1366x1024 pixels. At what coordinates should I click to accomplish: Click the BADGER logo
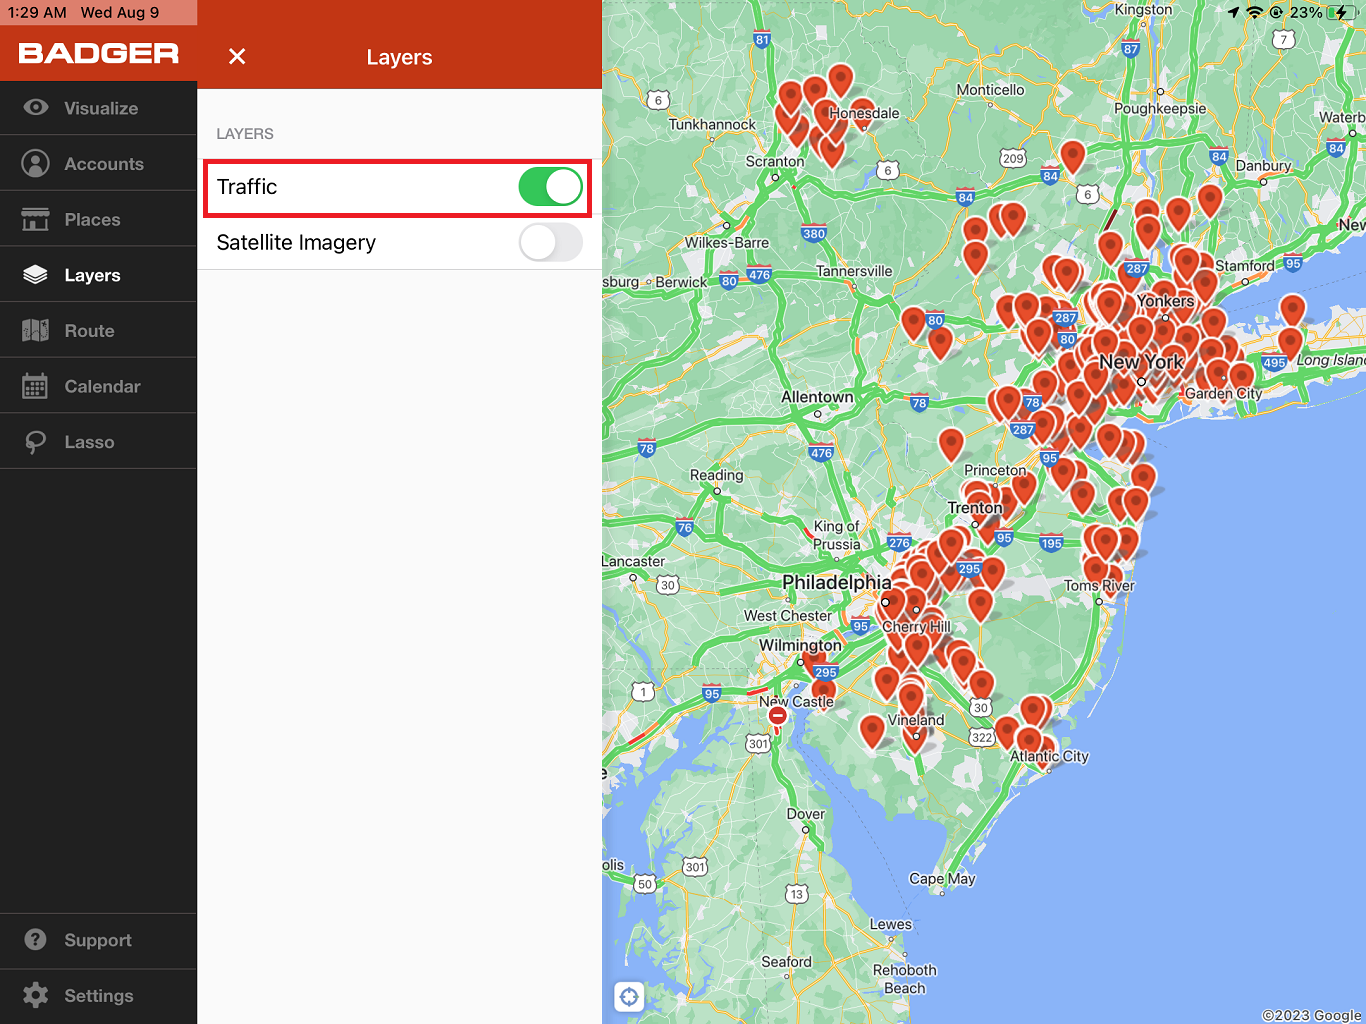[x=98, y=54]
